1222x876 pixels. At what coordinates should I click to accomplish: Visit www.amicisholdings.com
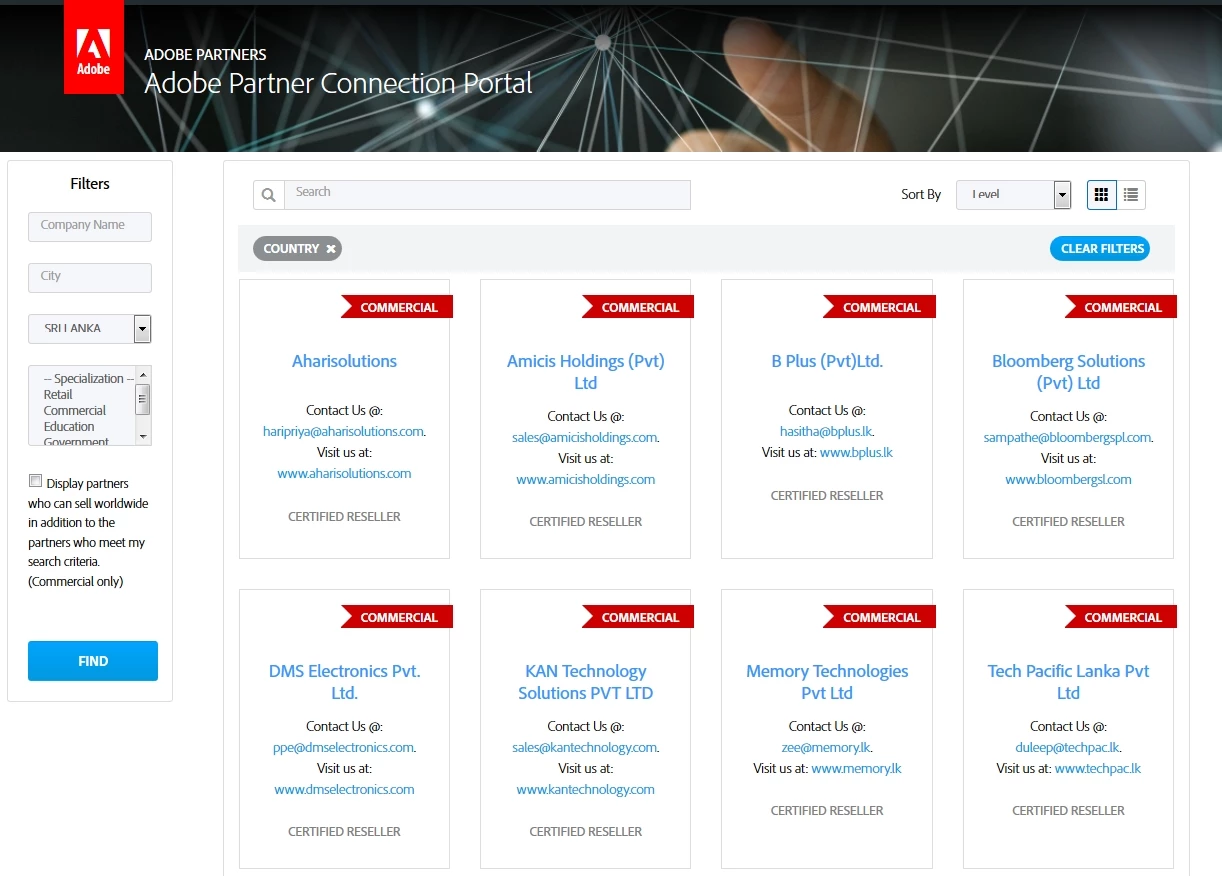pyautogui.click(x=586, y=479)
